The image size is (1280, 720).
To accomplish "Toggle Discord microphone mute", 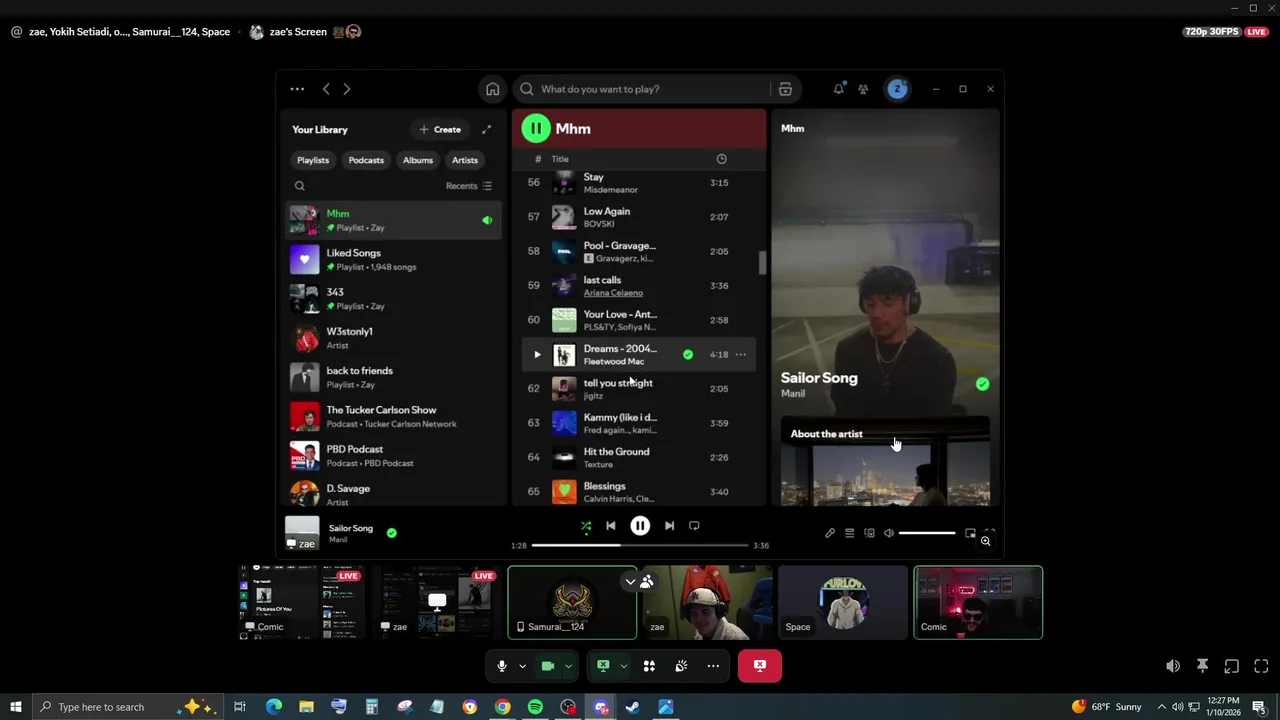I will coord(502,666).
